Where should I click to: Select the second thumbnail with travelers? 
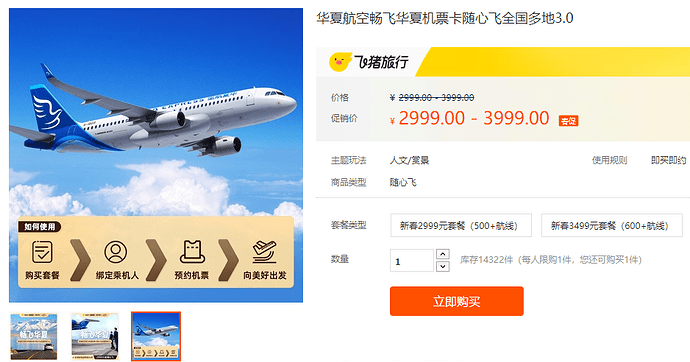pos(95,336)
